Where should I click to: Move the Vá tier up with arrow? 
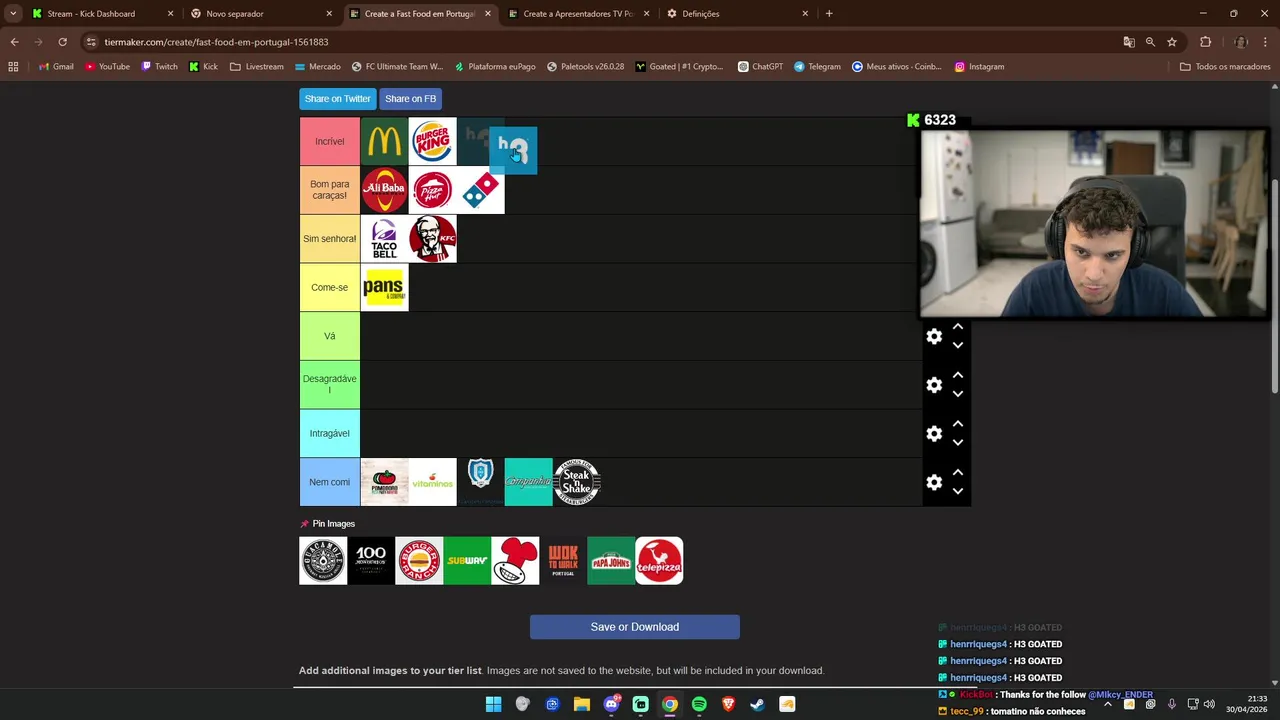(x=958, y=327)
